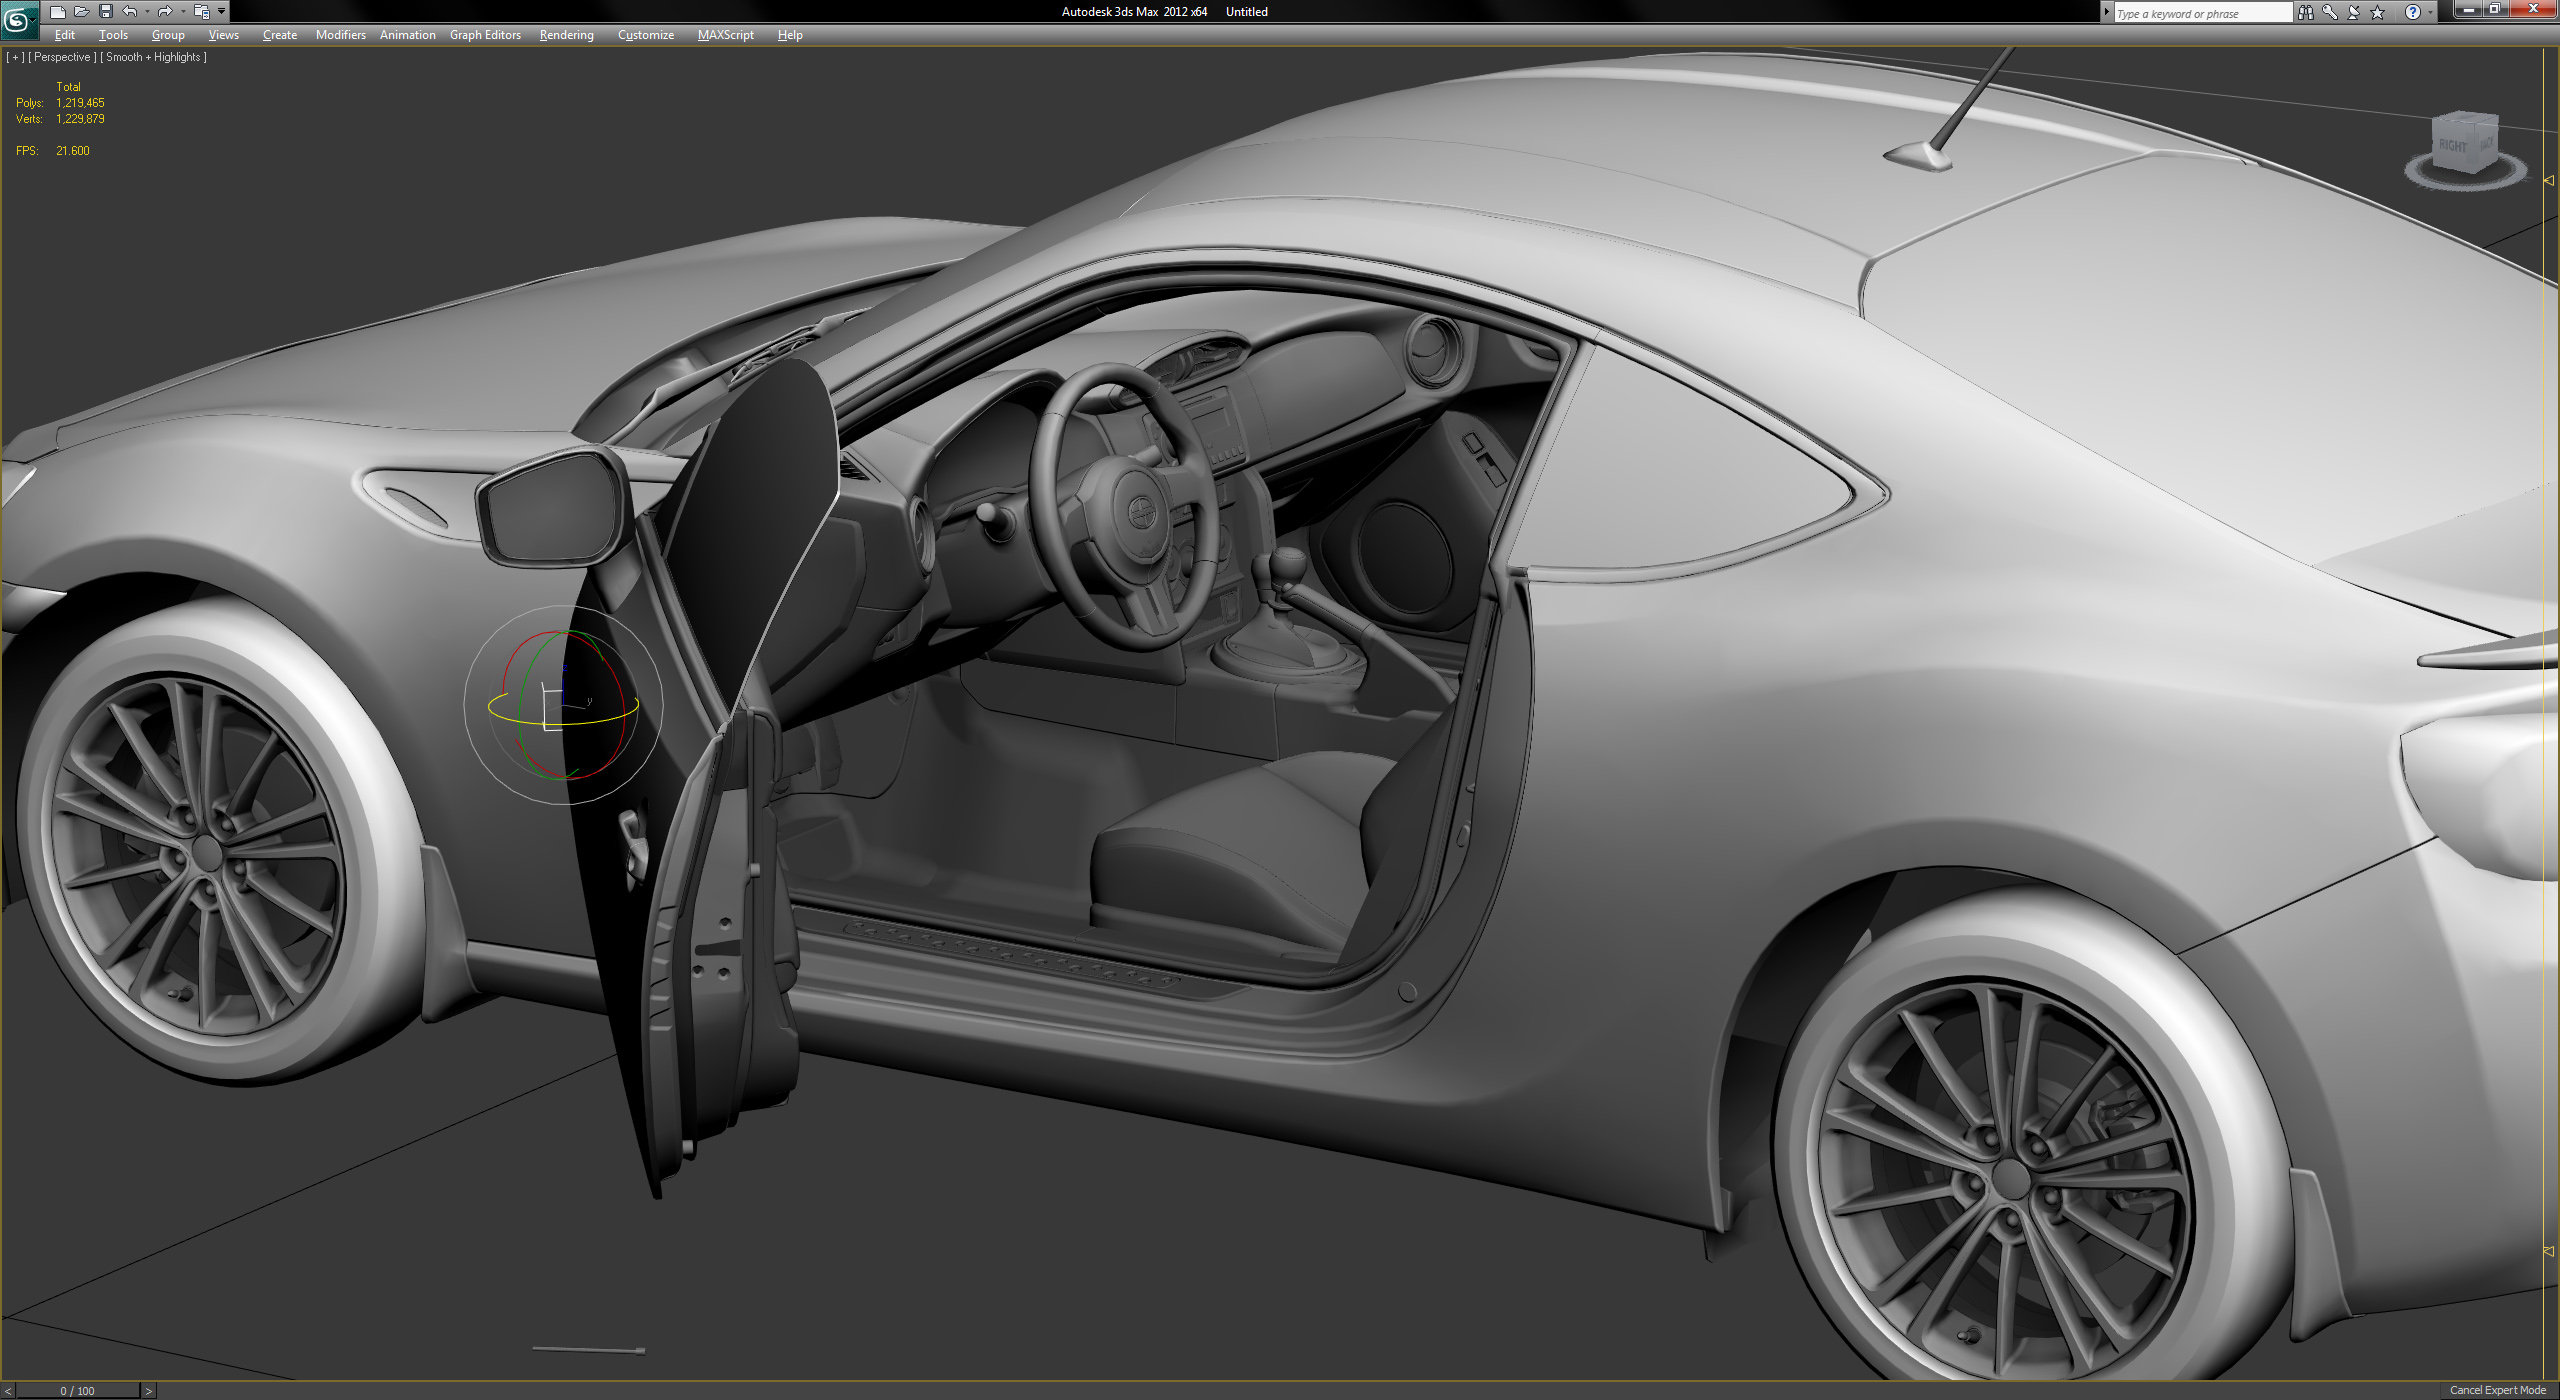Open Communication Center satellite icon
The height and width of the screenshot is (1400, 2560).
[x=2353, y=12]
